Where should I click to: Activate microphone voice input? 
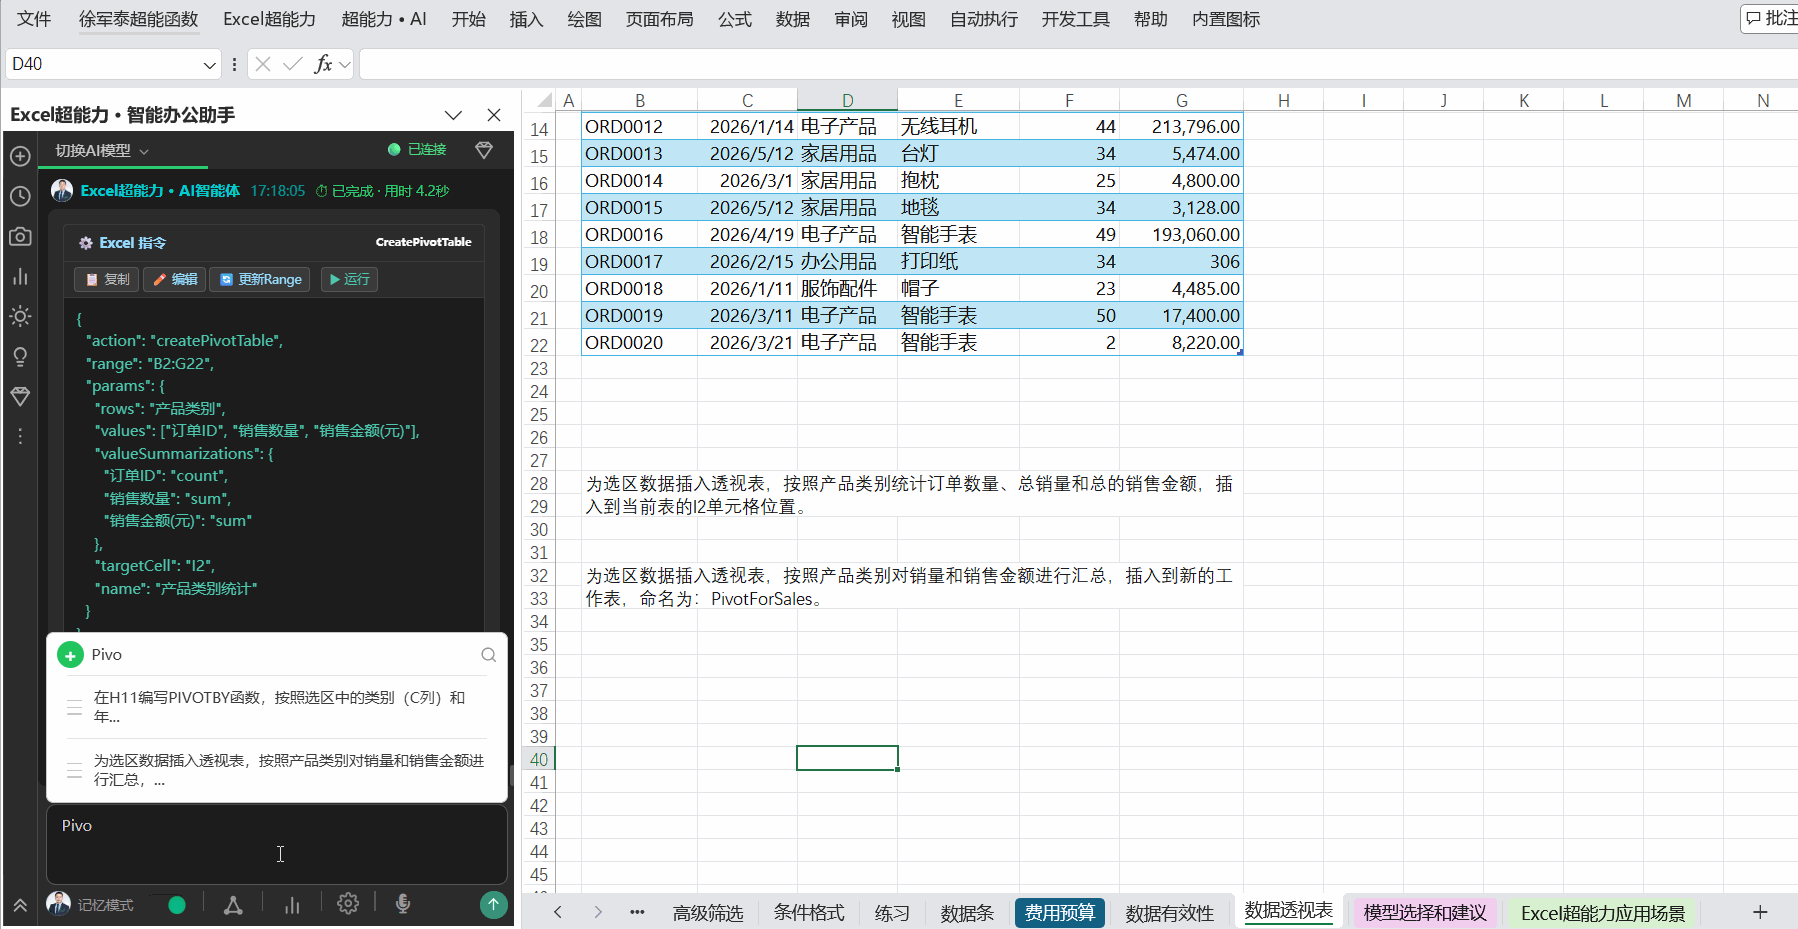[403, 904]
